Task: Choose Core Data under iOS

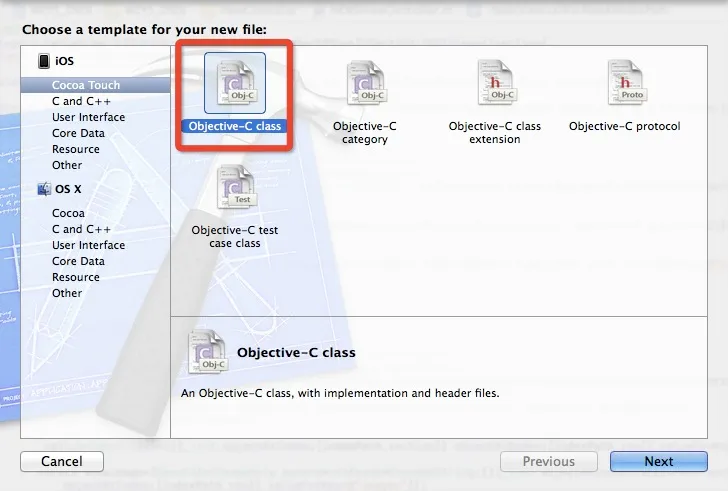Action: pos(78,133)
